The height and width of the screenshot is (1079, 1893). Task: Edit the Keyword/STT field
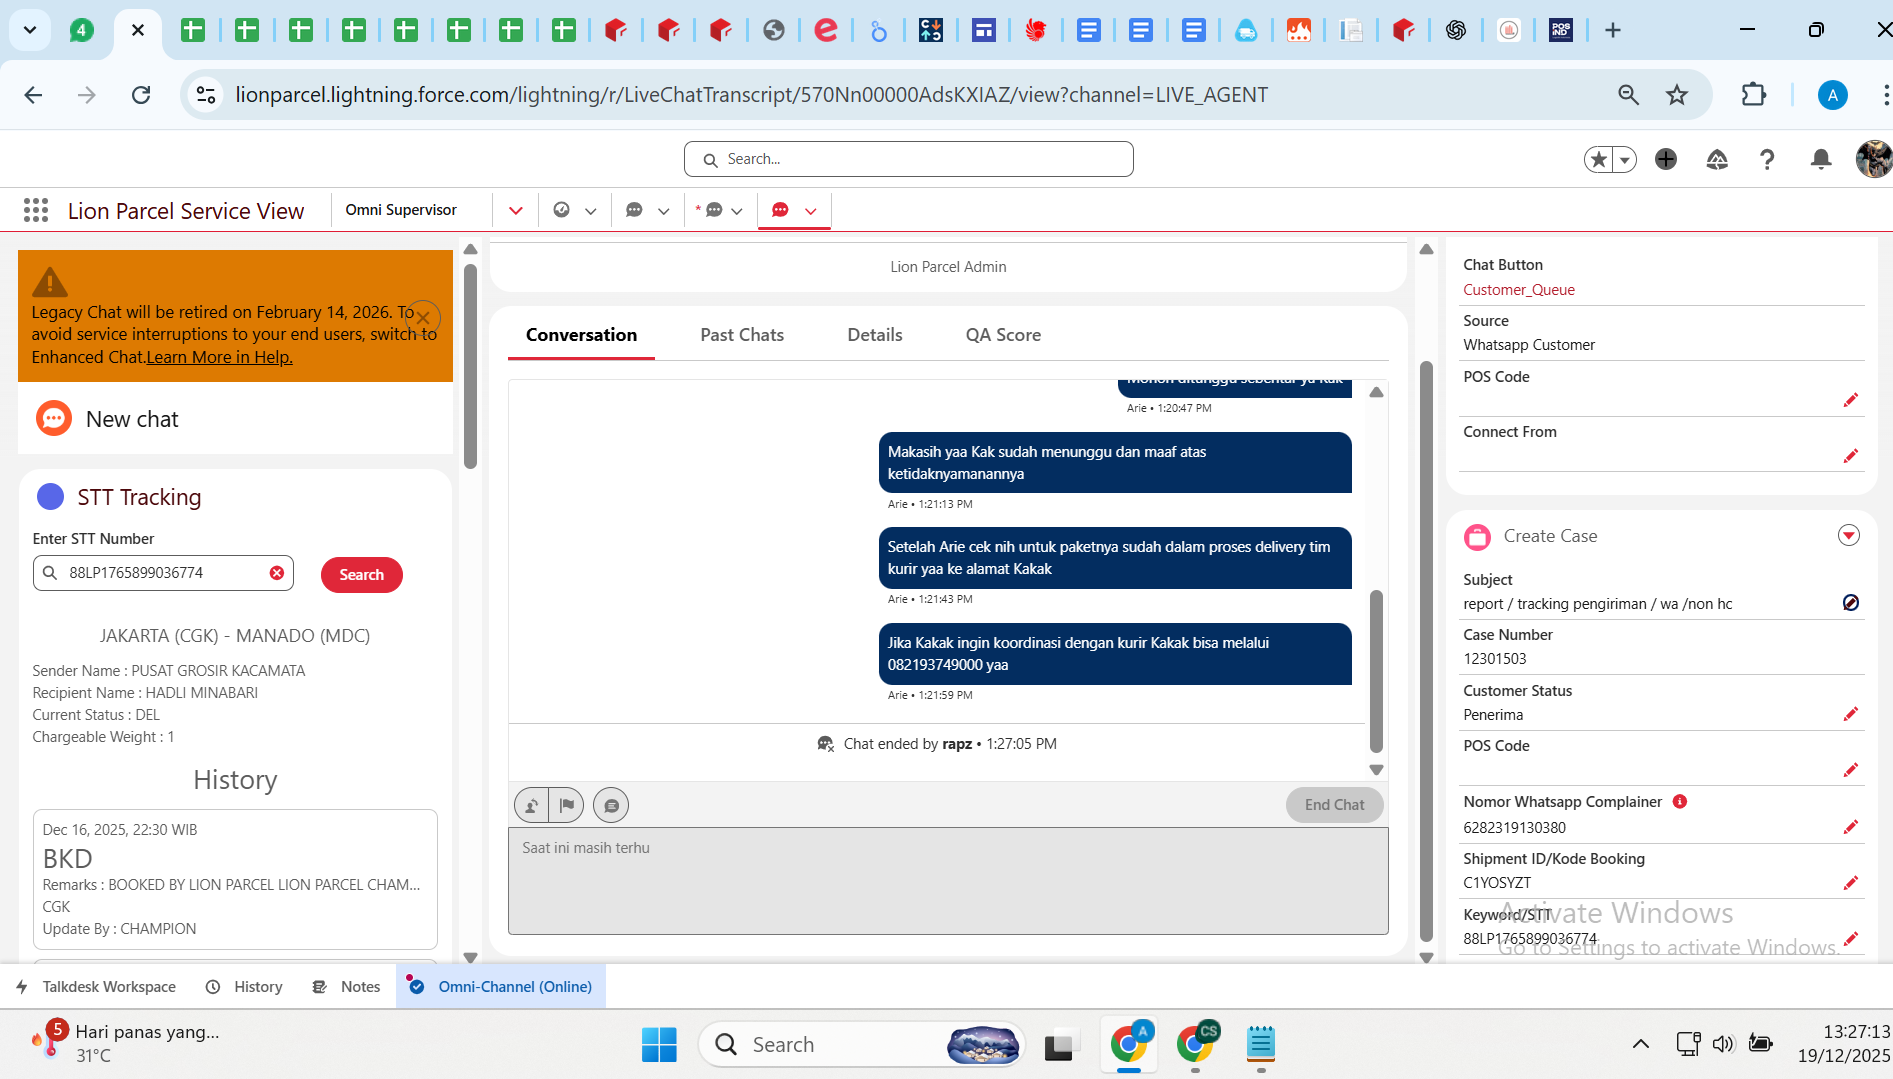point(1851,939)
